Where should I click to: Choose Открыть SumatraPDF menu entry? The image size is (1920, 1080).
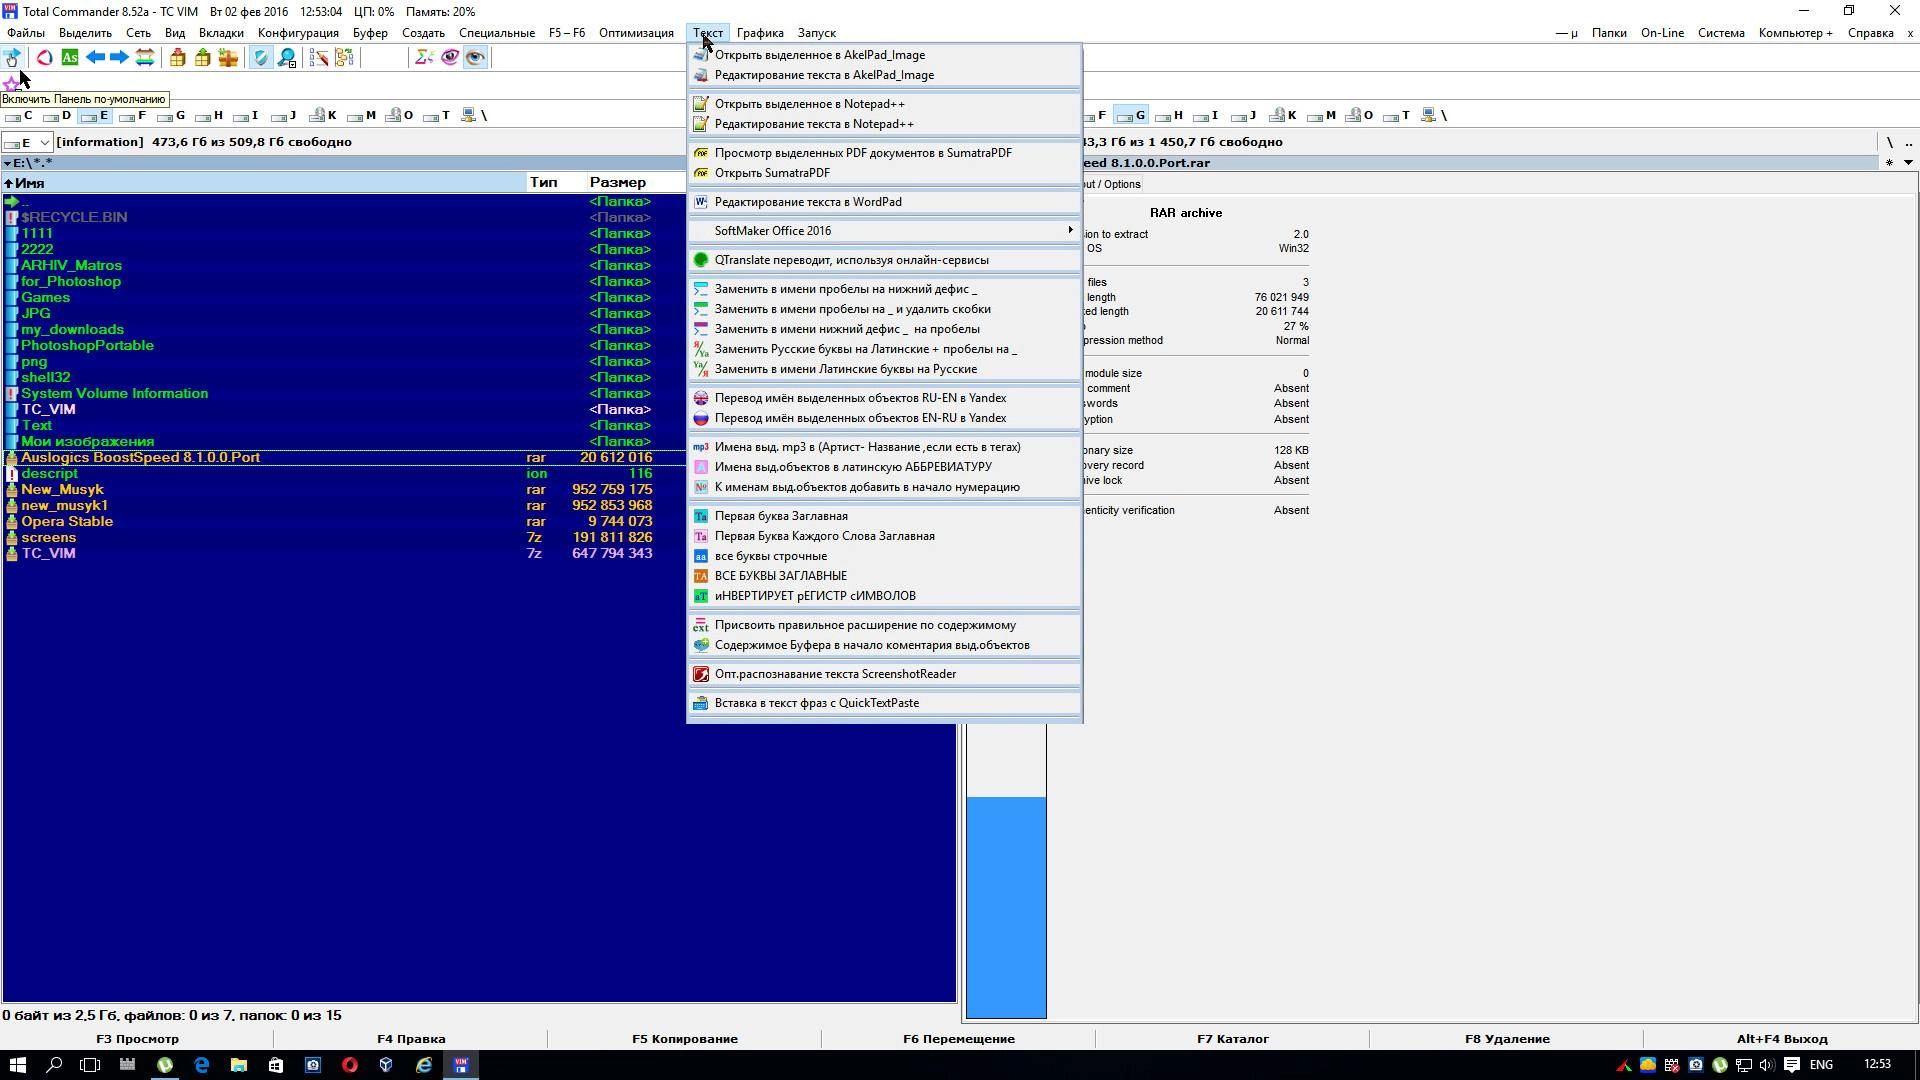[x=884, y=173]
